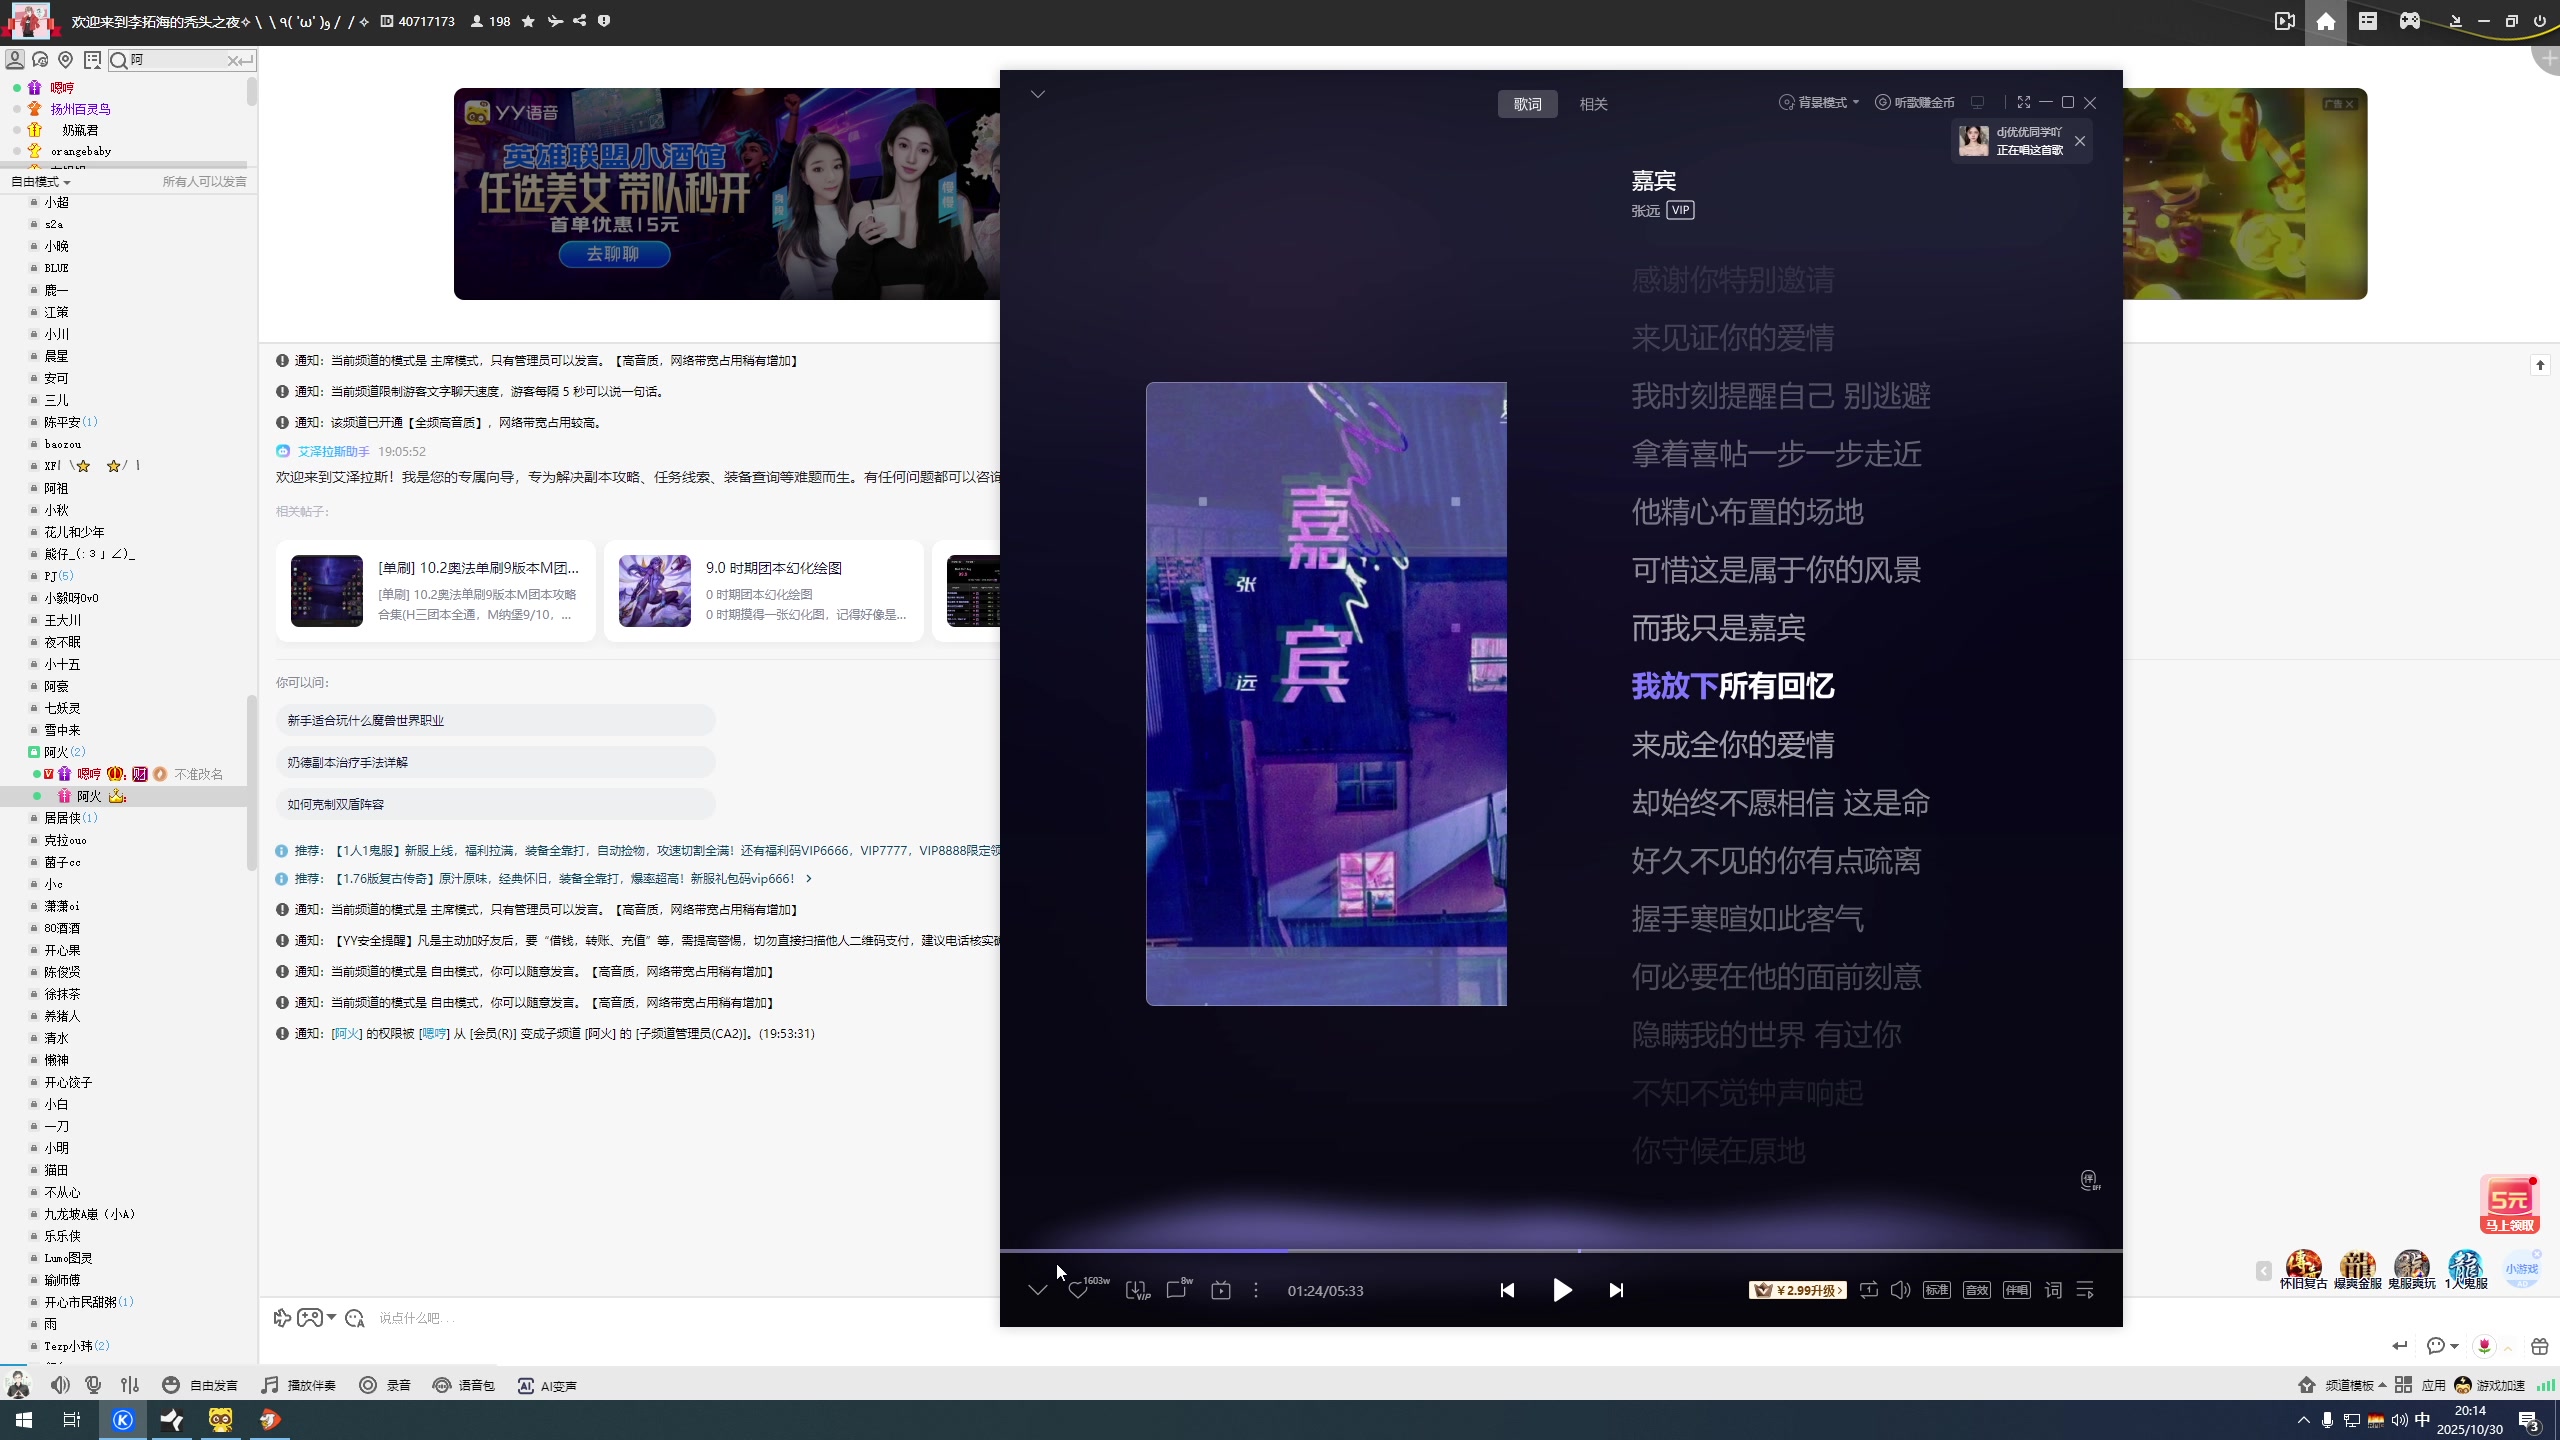This screenshot has height=1440, width=2560.
Task: Click the VIP download icon in the player
Action: tap(1135, 1290)
